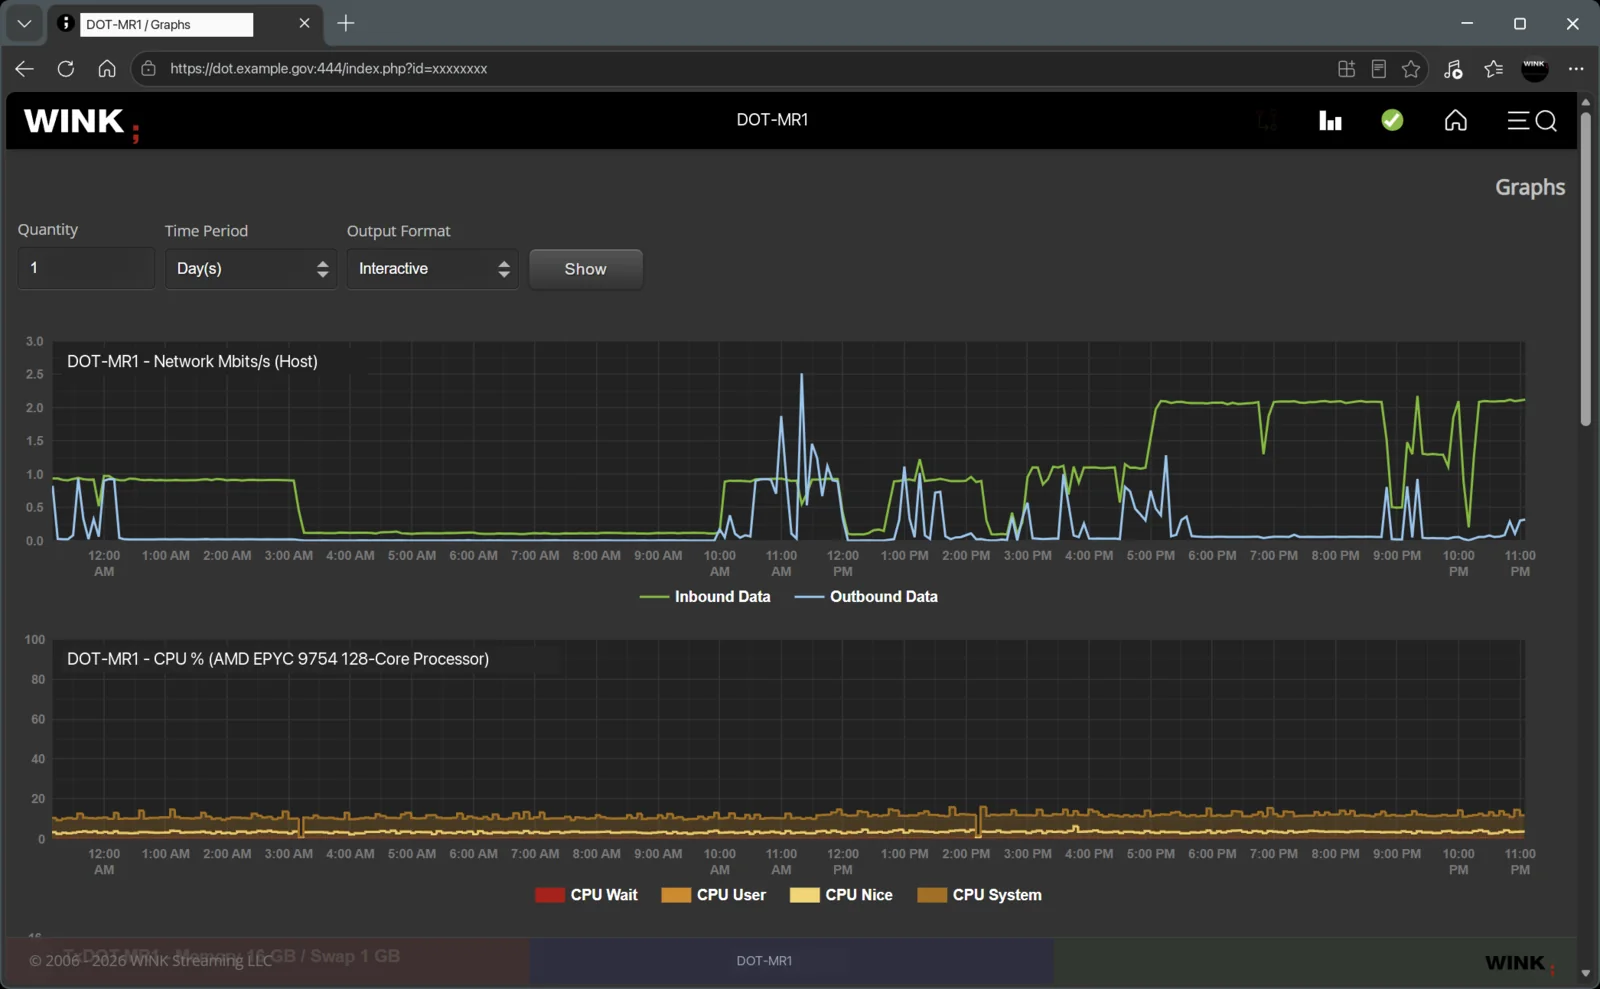Image resolution: width=1600 pixels, height=989 pixels.
Task: Expand the browser tab search chevron
Action: [x=24, y=23]
